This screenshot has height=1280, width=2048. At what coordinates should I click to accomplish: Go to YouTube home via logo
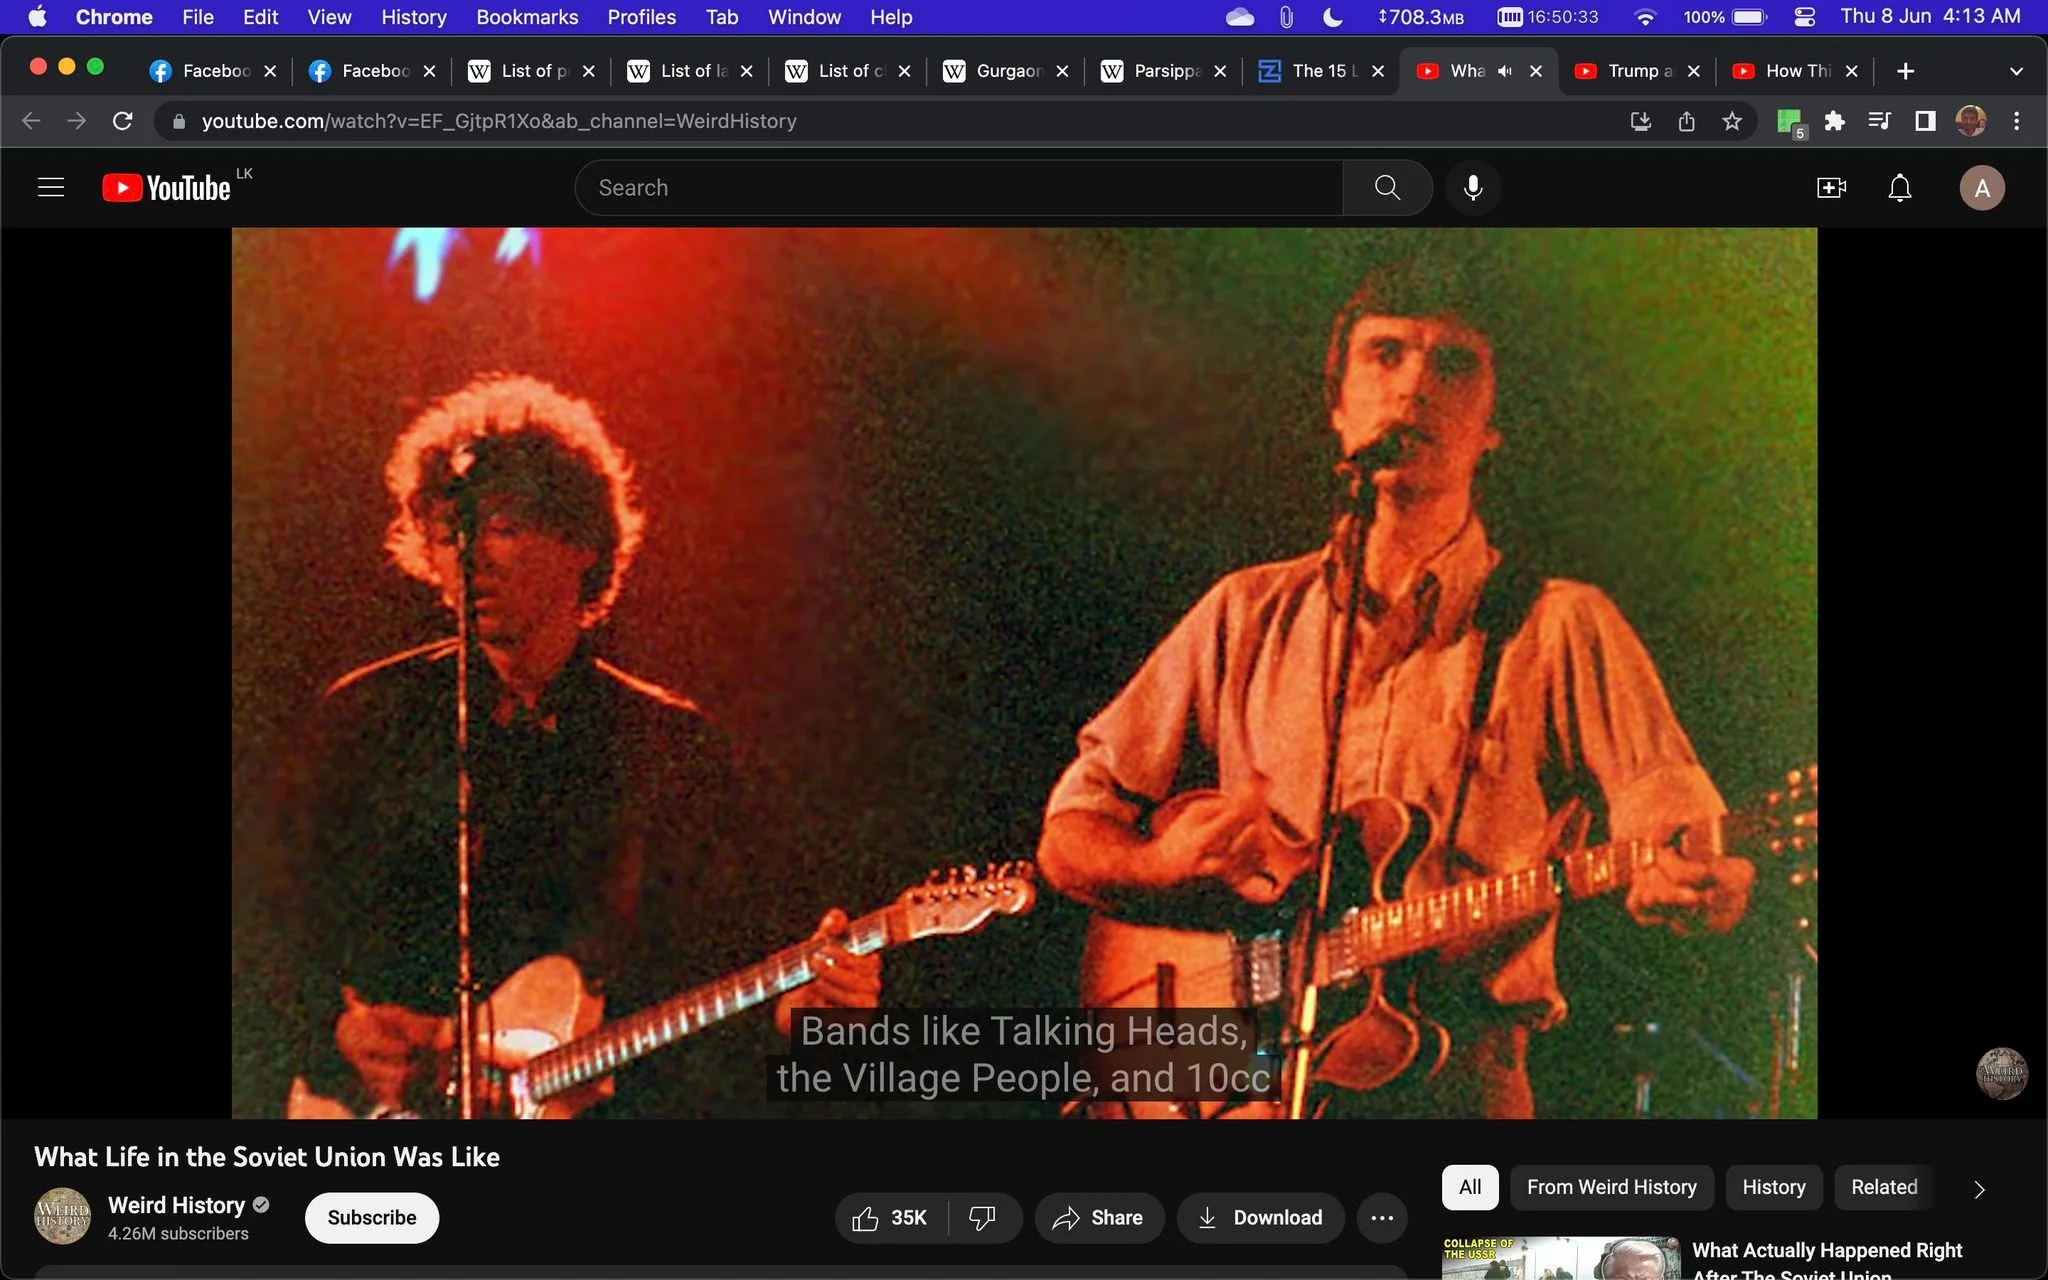(x=167, y=188)
